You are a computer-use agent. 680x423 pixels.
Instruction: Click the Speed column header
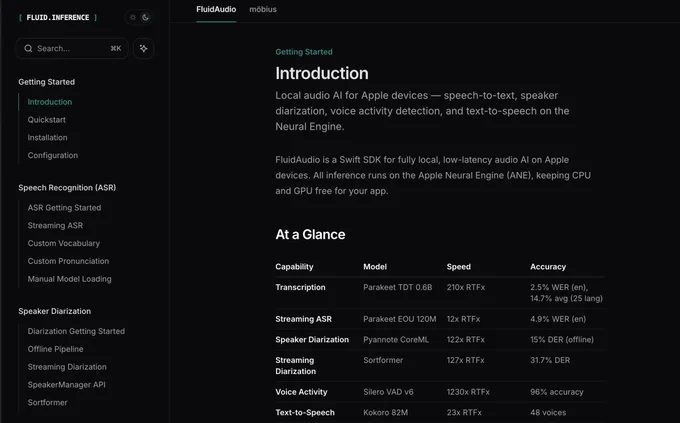click(459, 267)
